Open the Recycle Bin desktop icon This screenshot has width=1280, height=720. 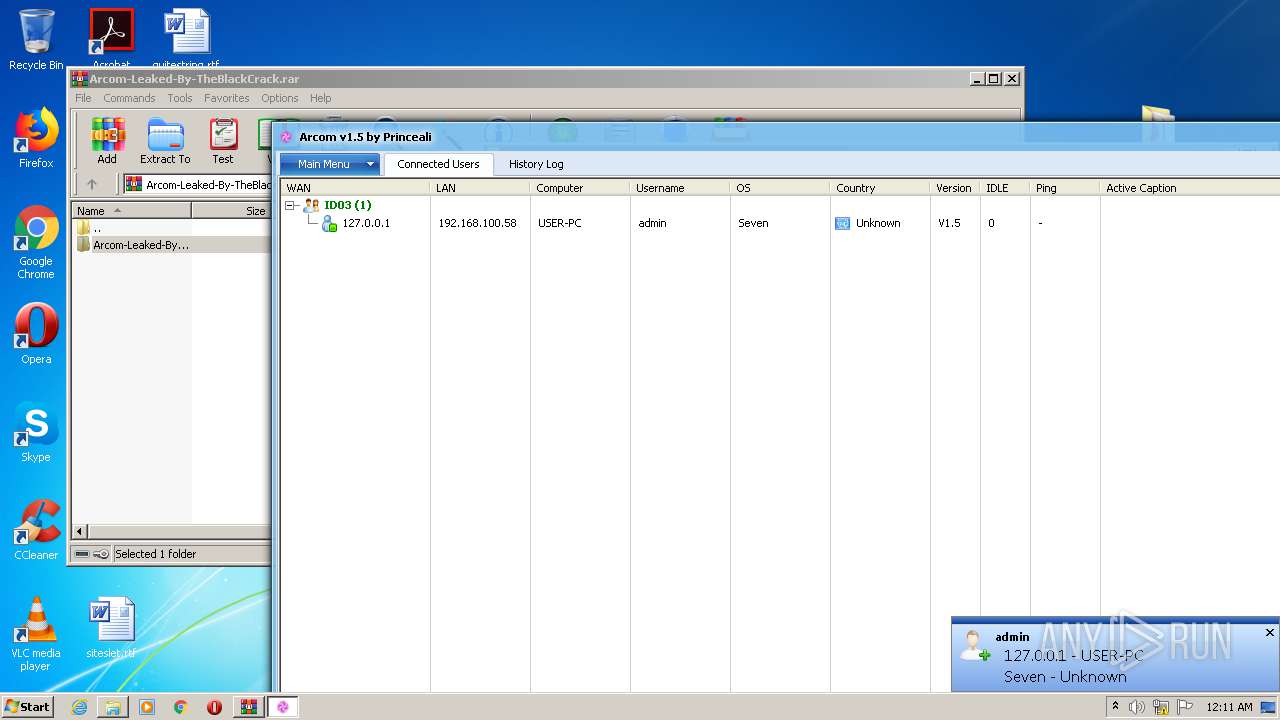[x=36, y=40]
